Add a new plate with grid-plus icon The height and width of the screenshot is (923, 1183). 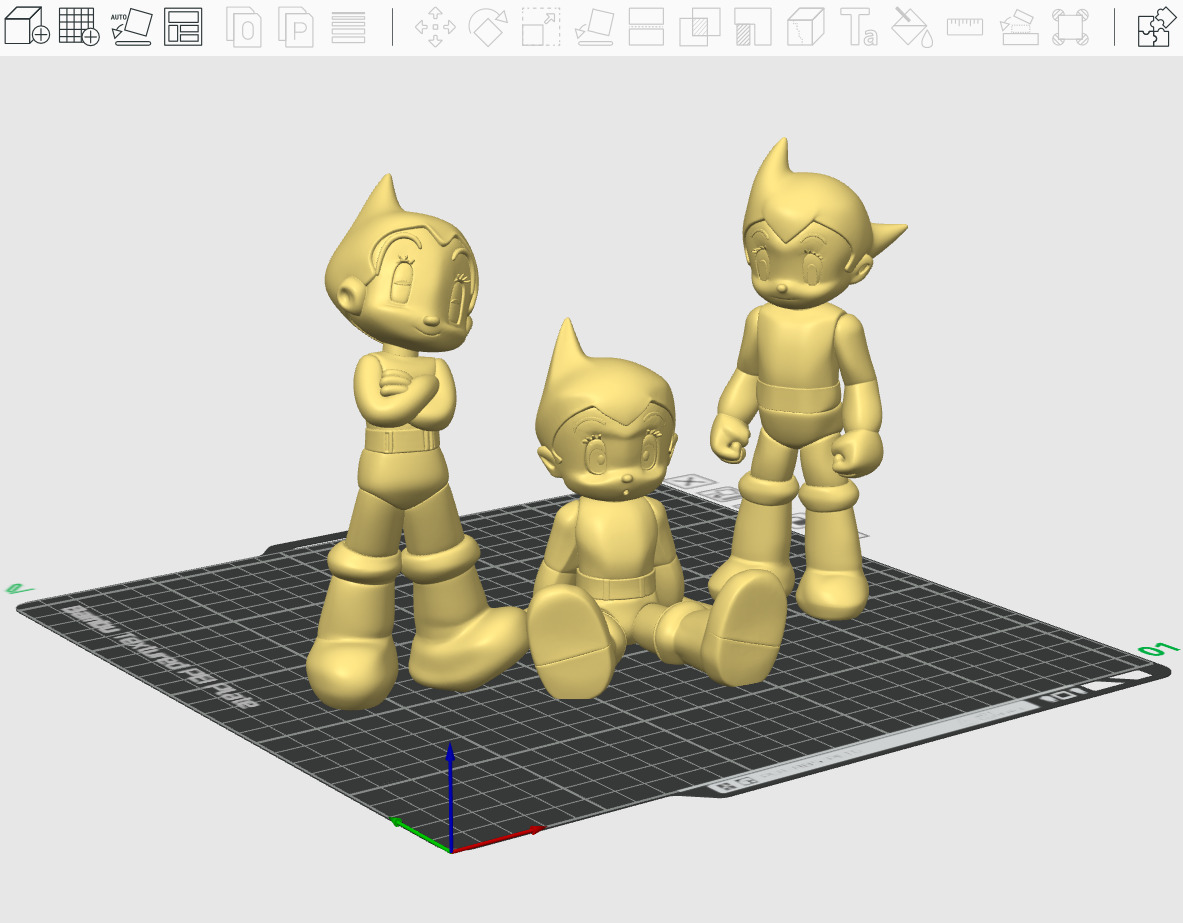coord(78,26)
